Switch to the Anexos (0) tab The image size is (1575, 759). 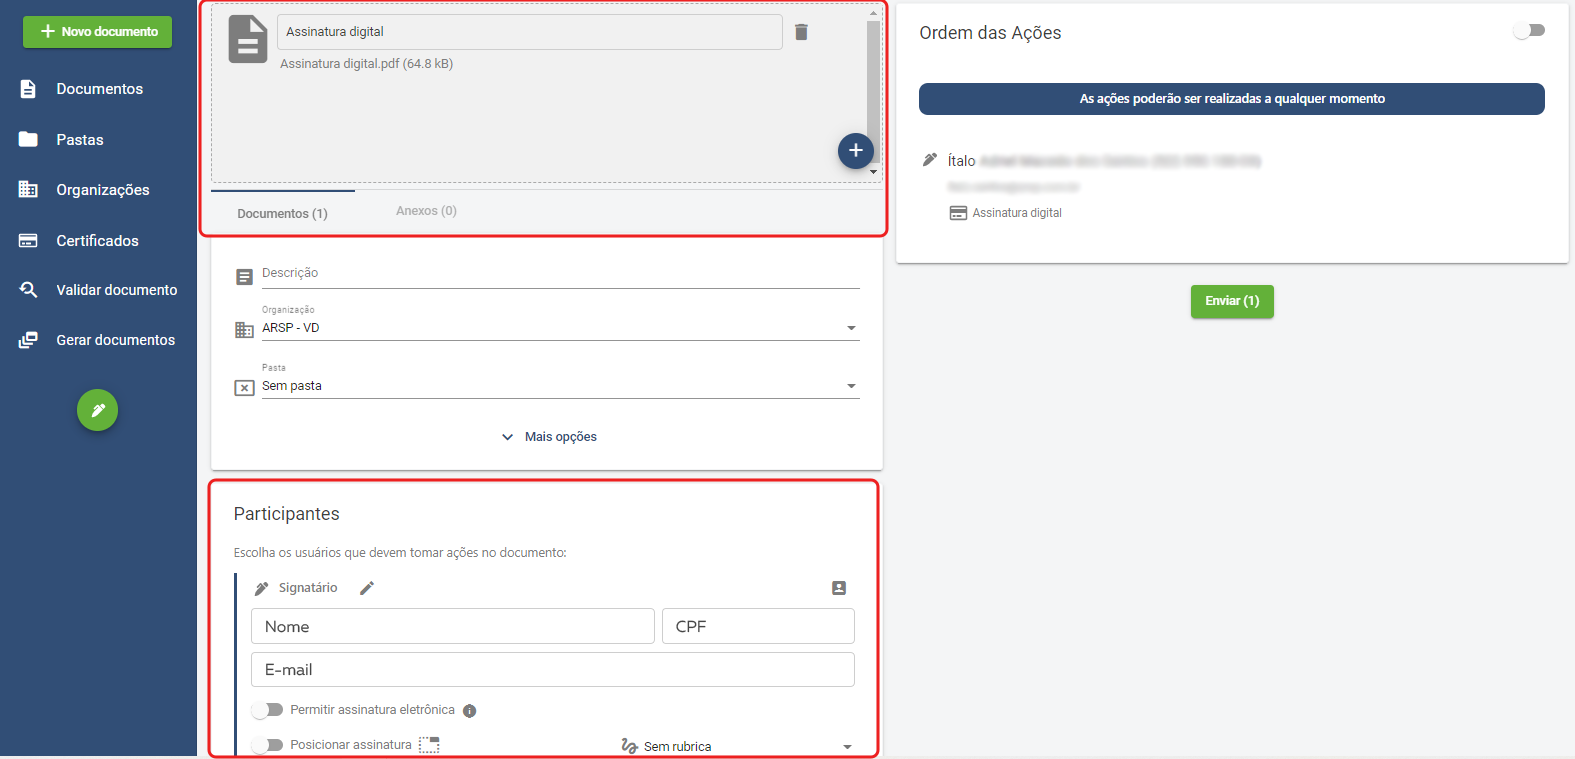tap(426, 211)
